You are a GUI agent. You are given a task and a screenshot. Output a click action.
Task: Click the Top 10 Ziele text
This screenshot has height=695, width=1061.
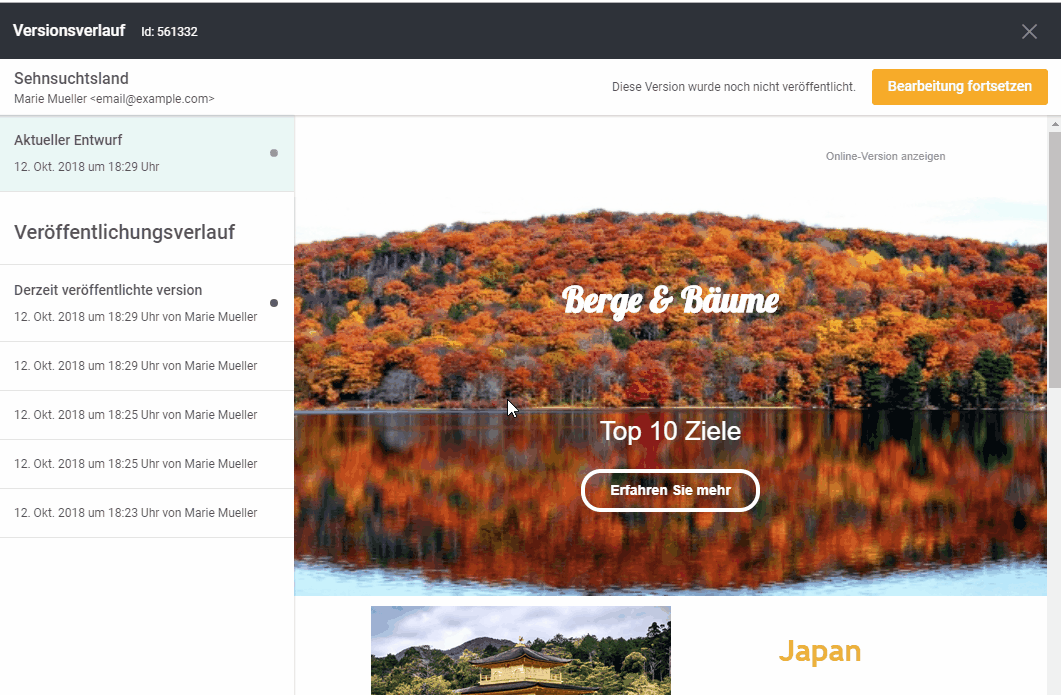(x=670, y=431)
